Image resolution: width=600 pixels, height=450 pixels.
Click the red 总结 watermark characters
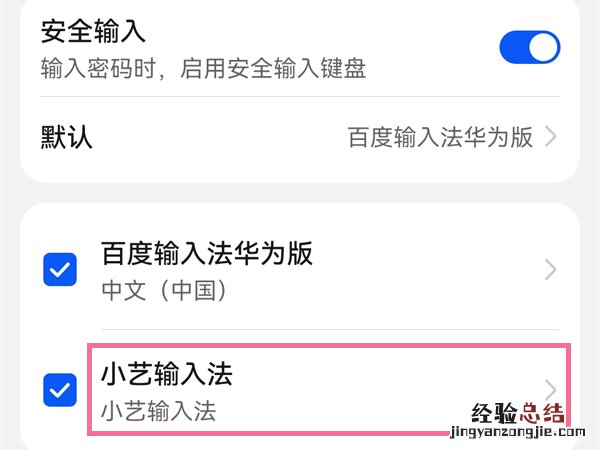coord(543,413)
